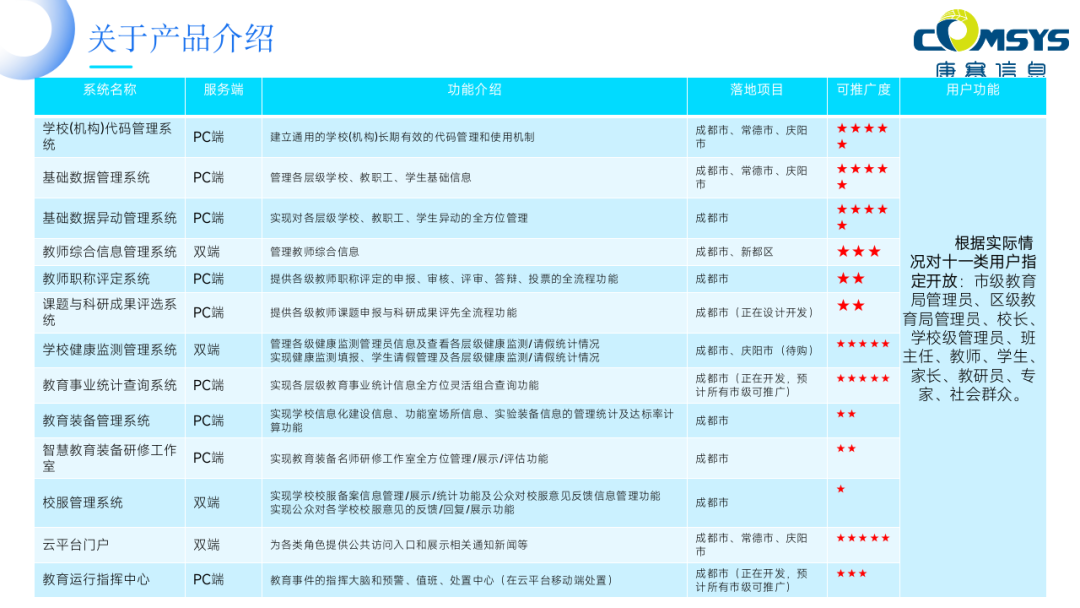Click the star rating for 教育运行指挥中心
Viewport: 1080px width, 608px height.
(851, 574)
